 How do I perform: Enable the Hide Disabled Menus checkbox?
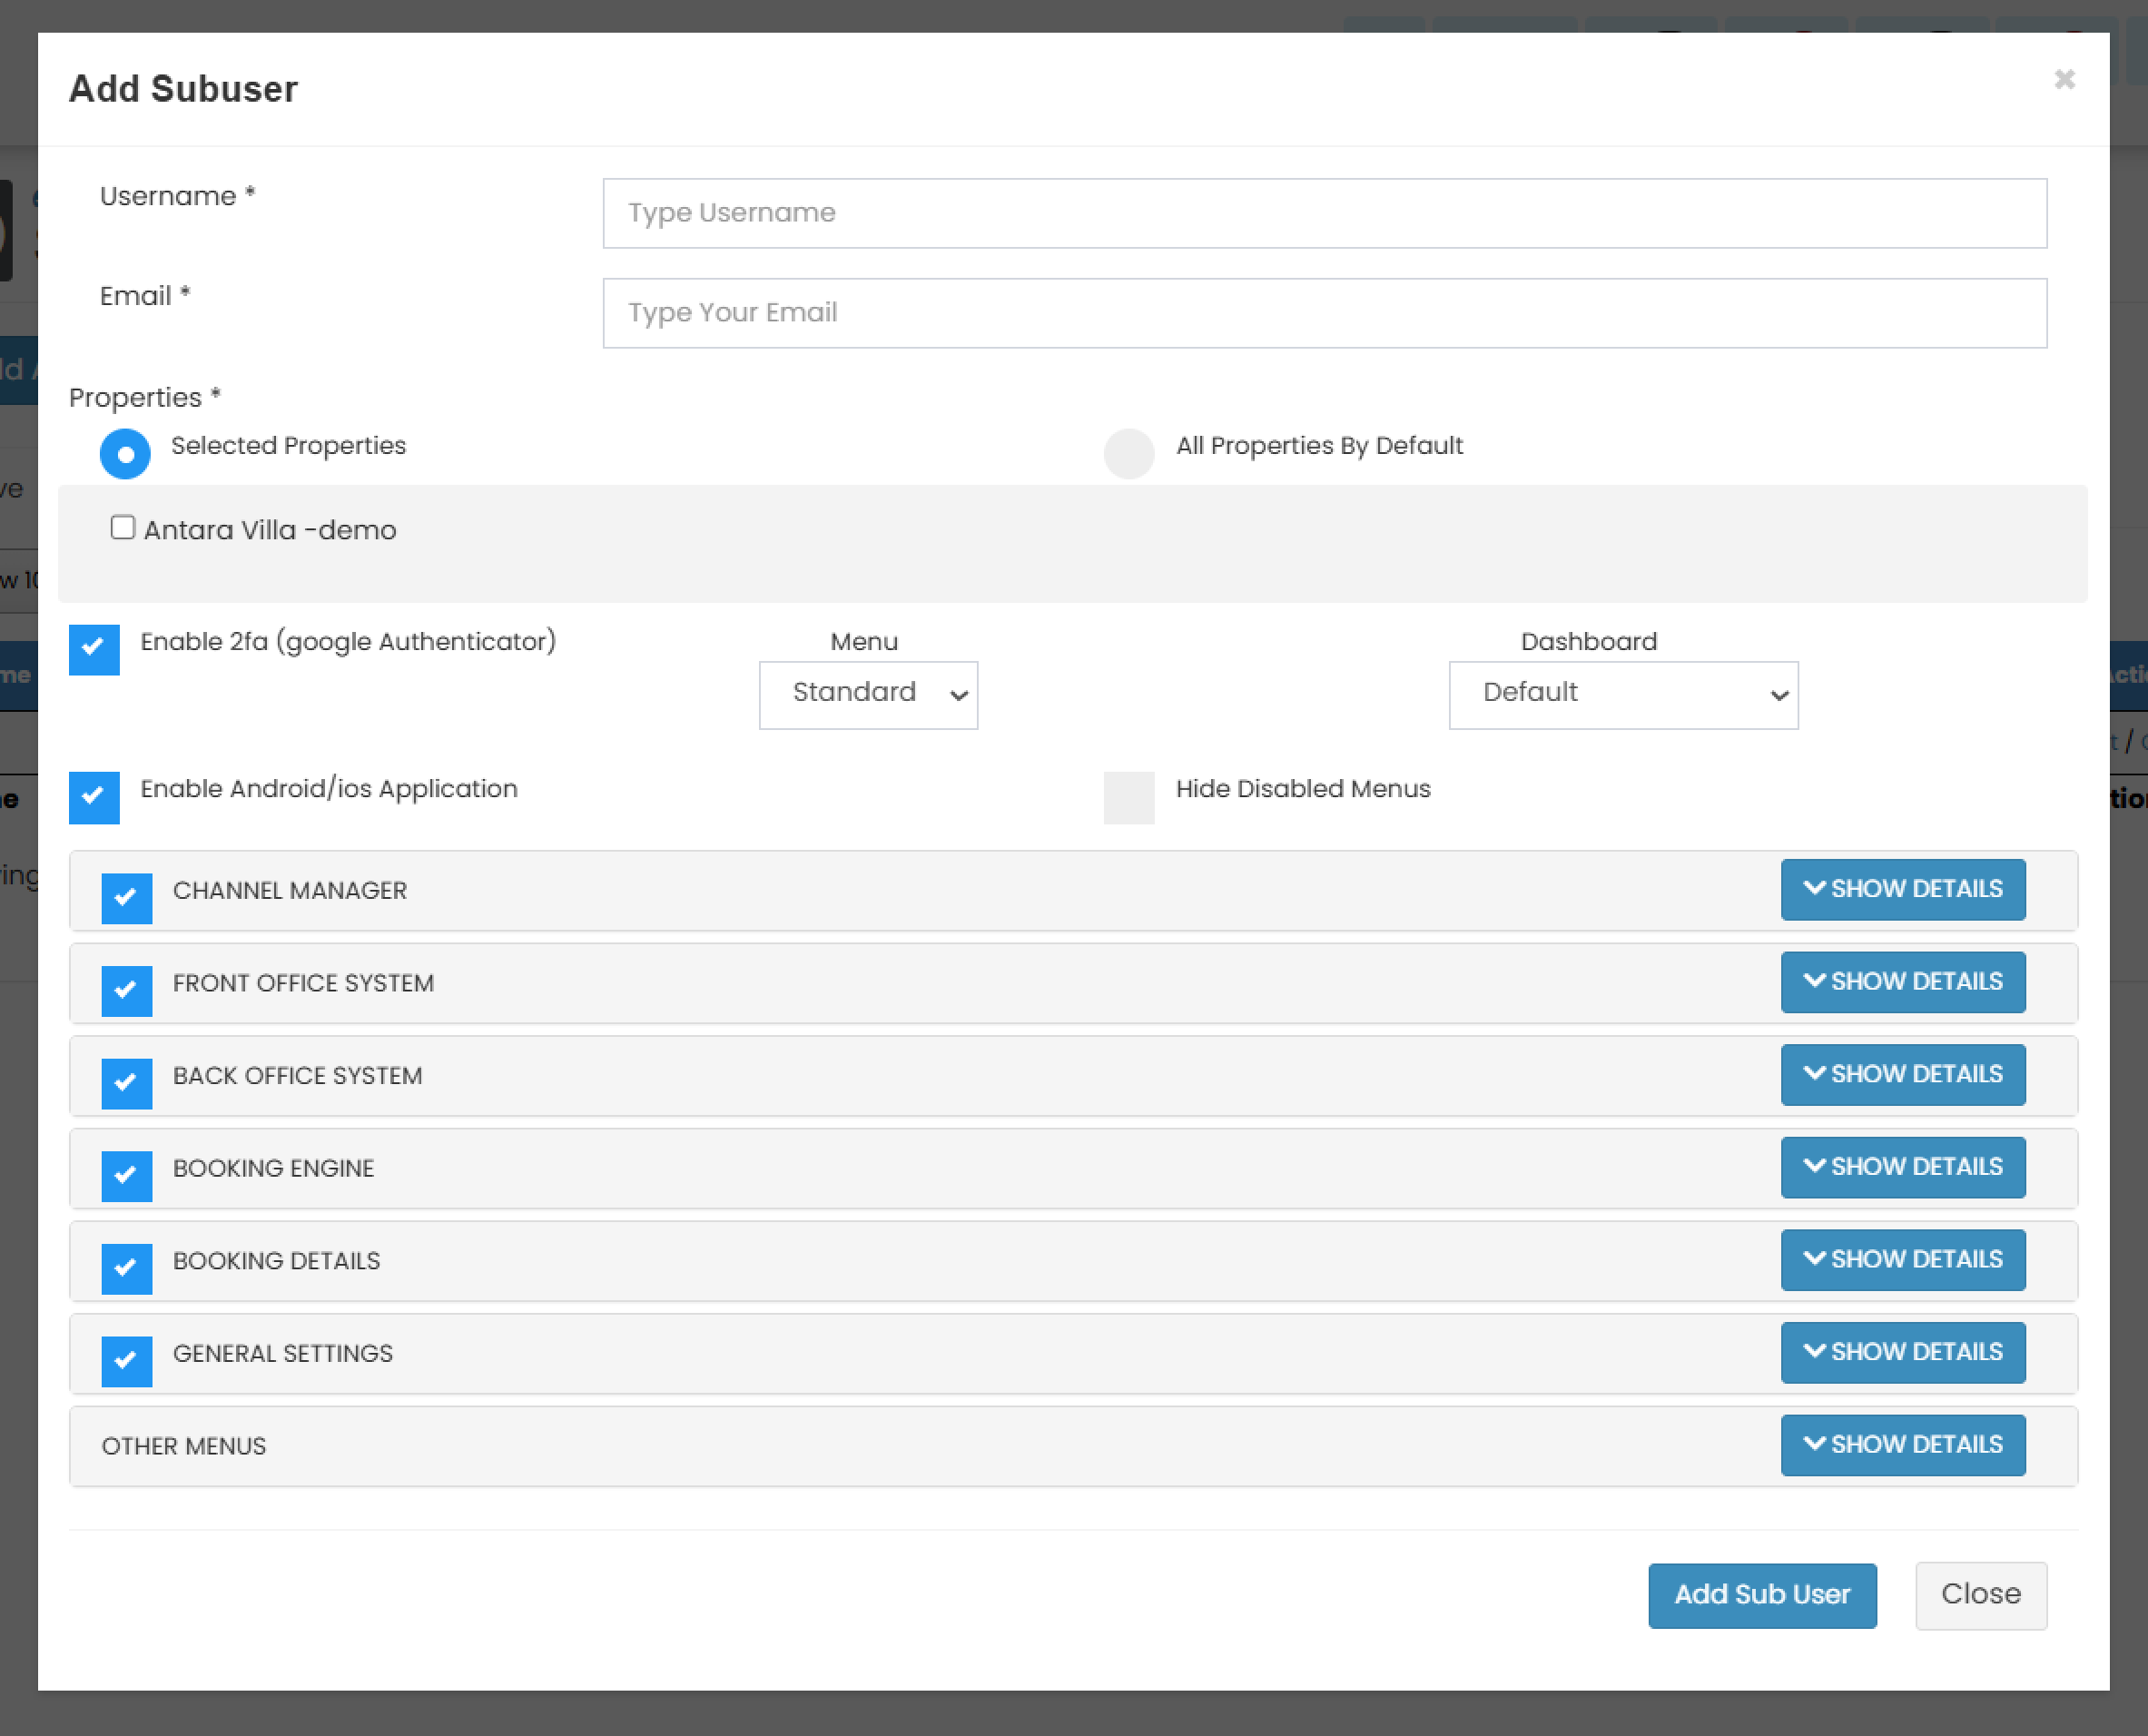coord(1129,797)
